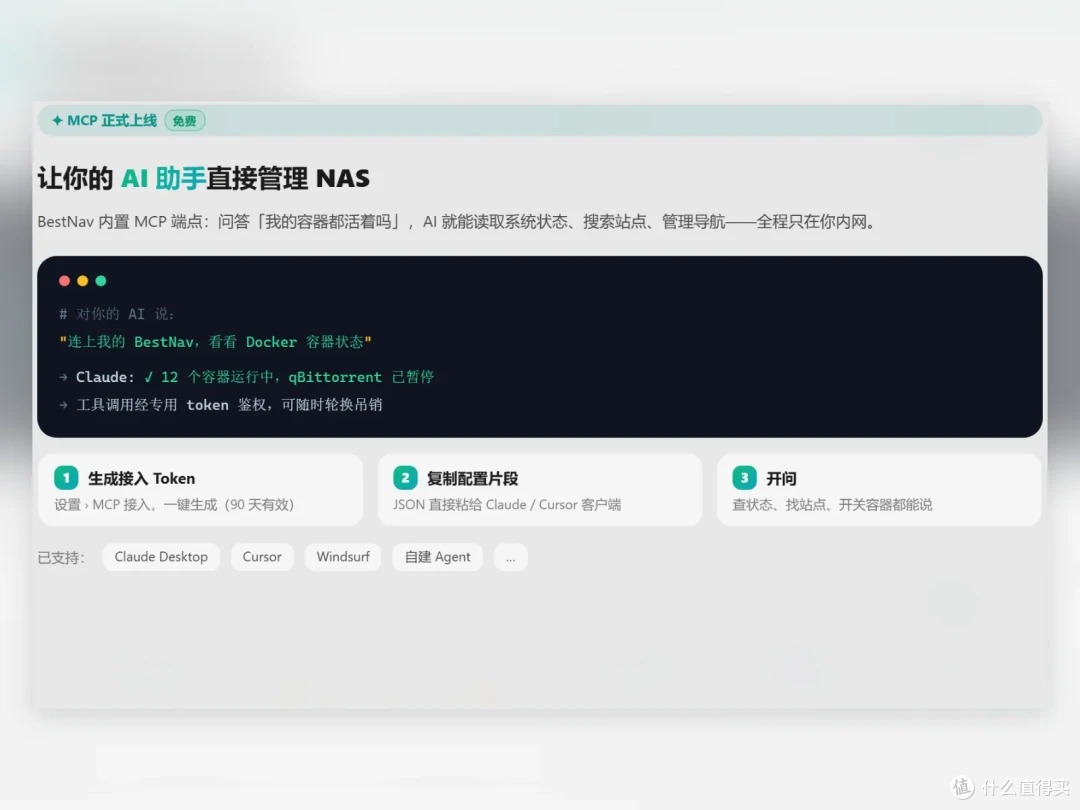Screen dimensions: 1080x810
Task: Click the sparkle icon before MCP 正式上线
Action: (x=57, y=121)
